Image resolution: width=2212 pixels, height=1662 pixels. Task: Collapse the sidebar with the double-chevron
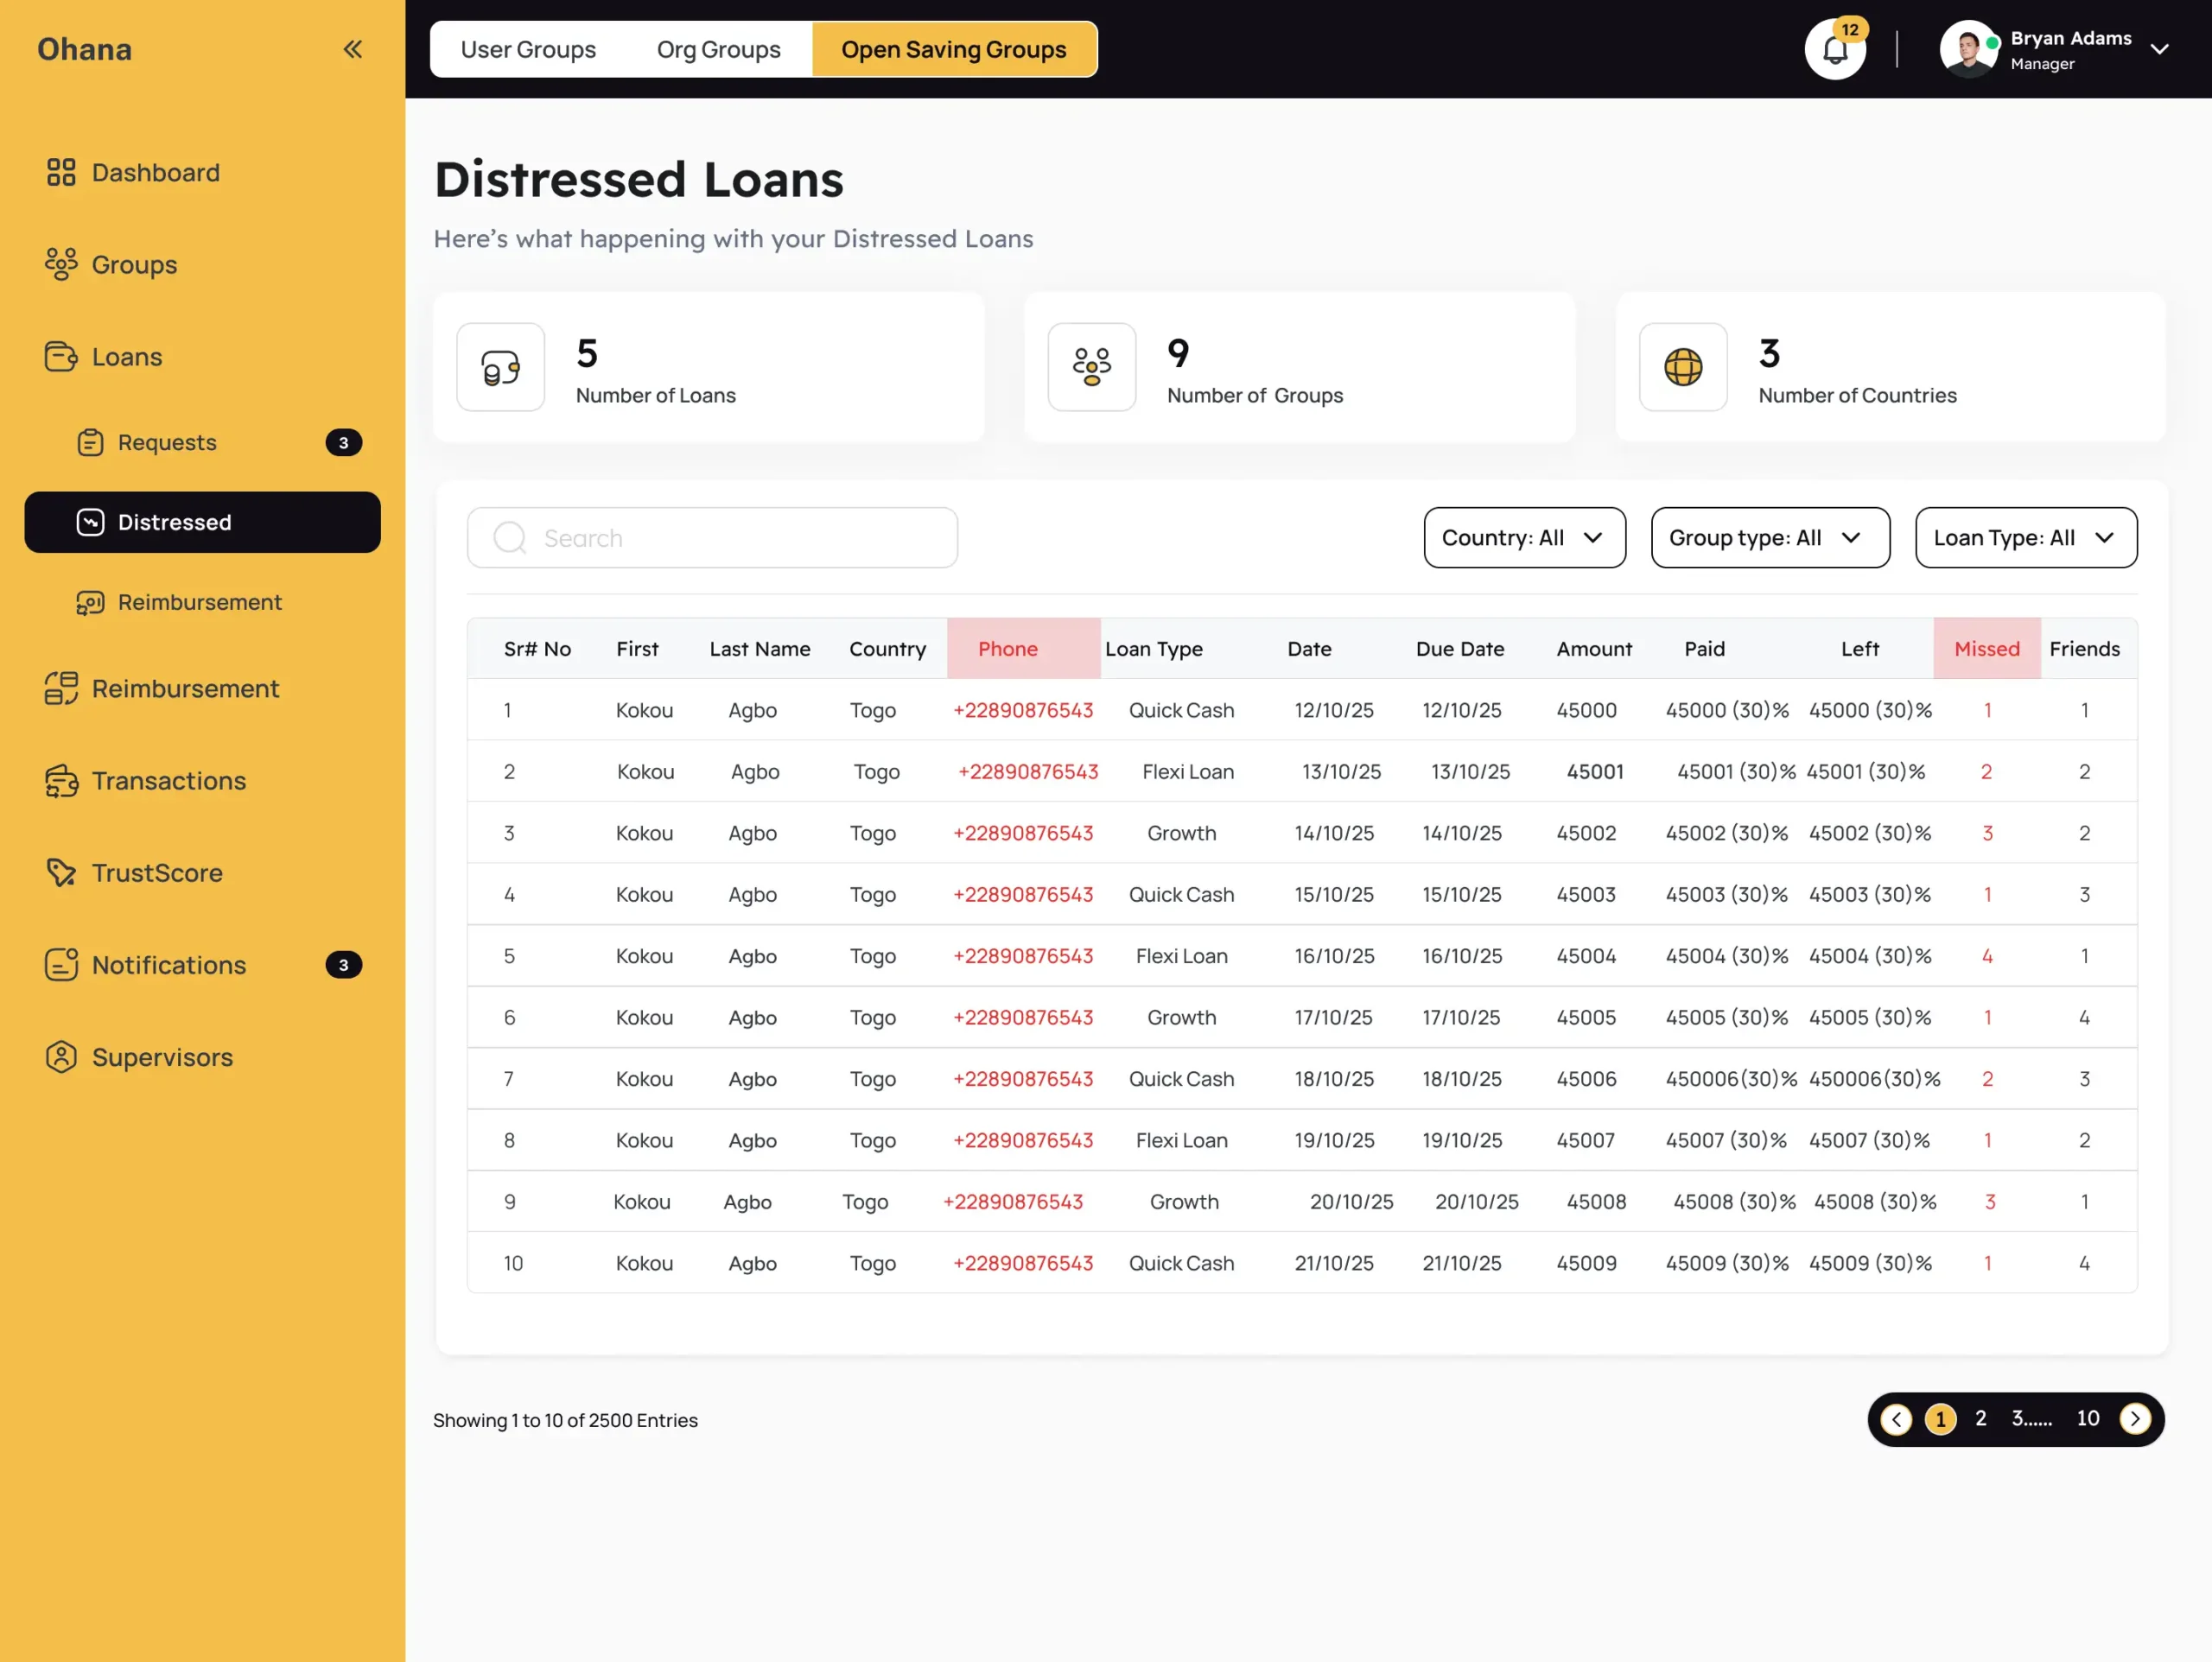pyautogui.click(x=352, y=48)
